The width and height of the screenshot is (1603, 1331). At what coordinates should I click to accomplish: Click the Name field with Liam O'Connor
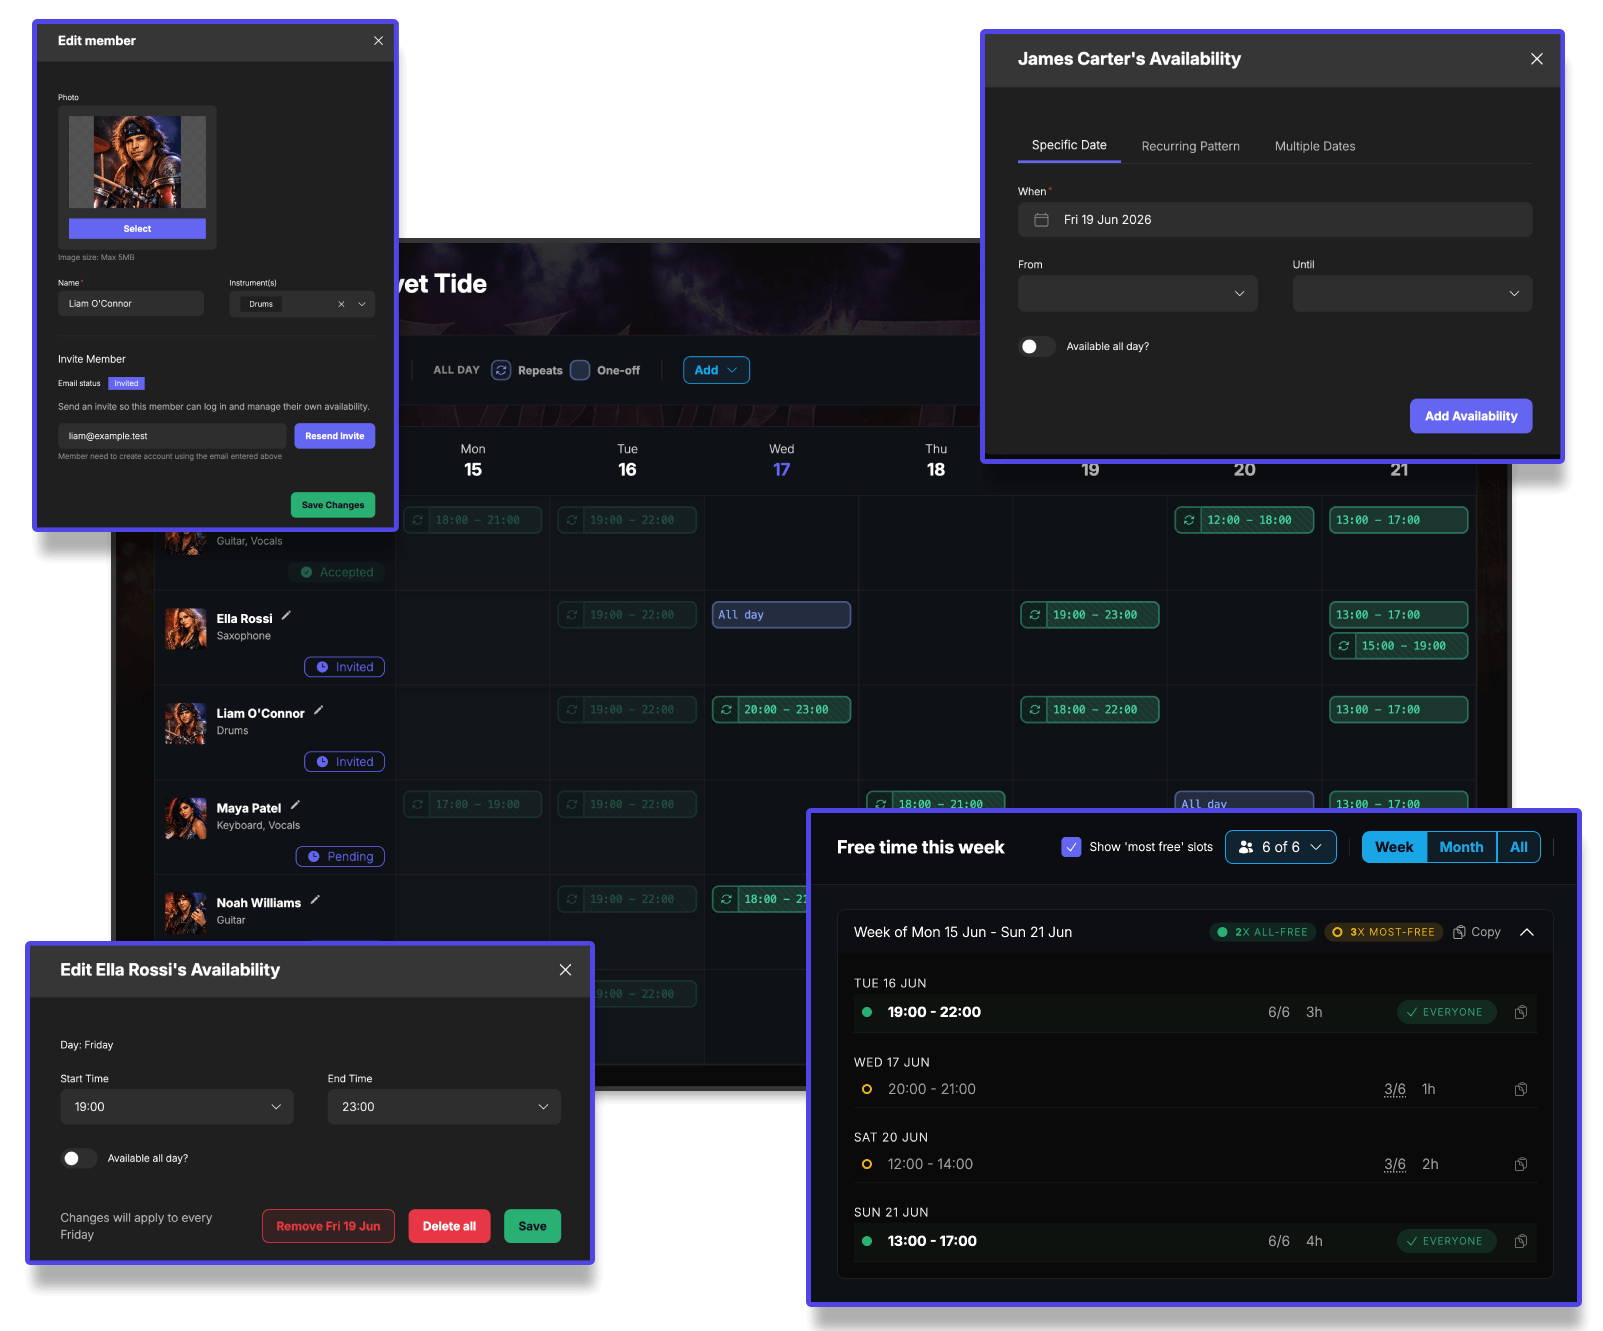click(131, 304)
